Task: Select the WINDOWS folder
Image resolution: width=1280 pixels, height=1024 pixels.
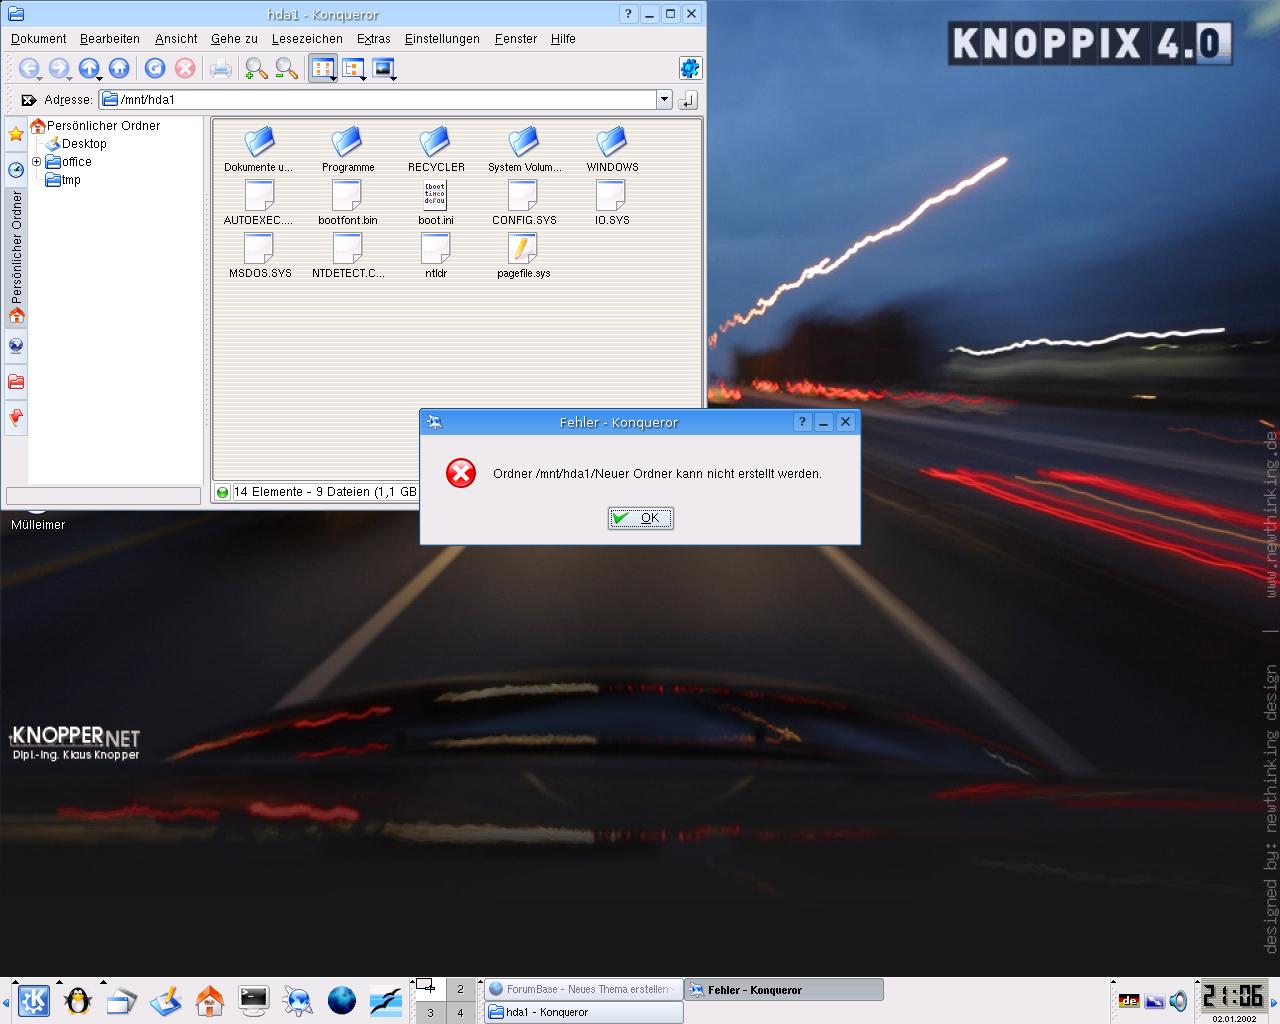Action: (612, 150)
